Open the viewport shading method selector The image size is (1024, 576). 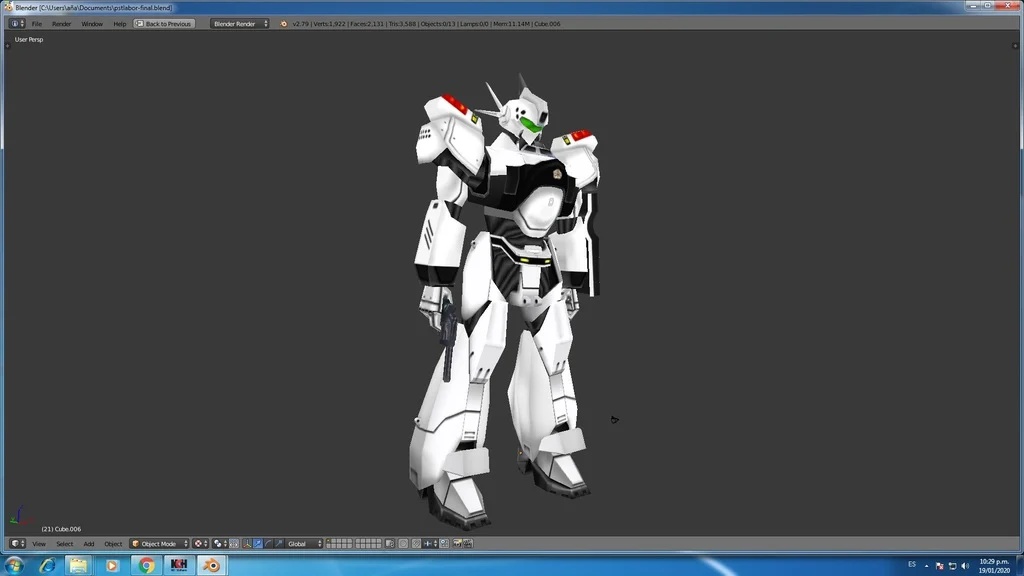200,543
